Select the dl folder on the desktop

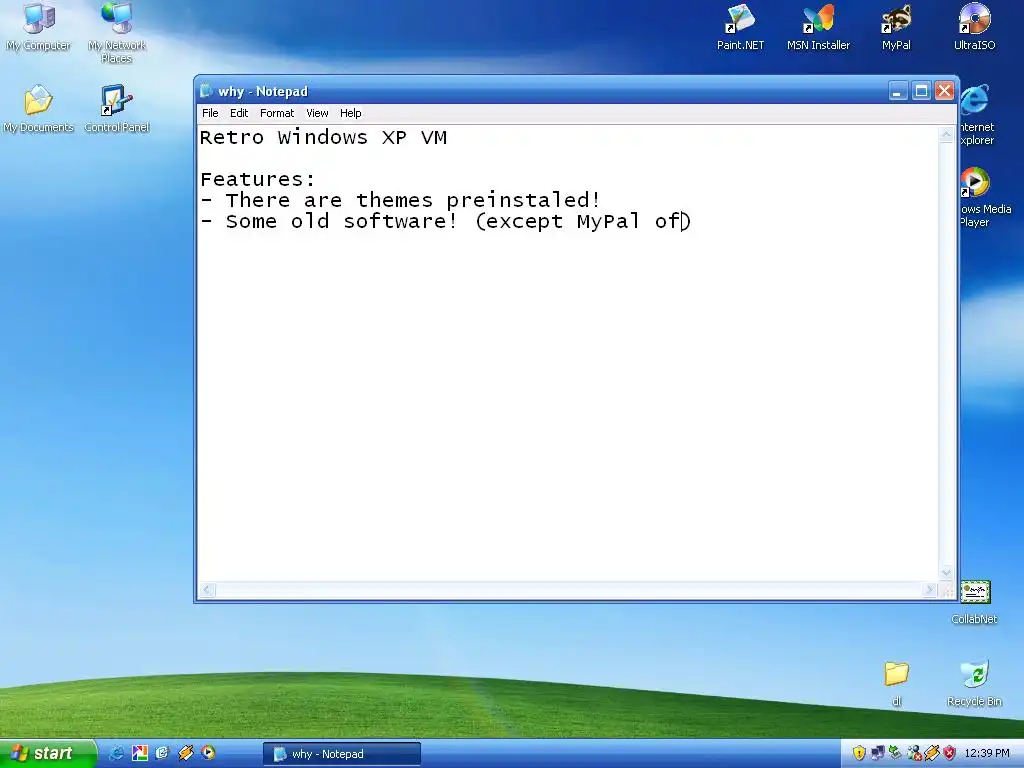(896, 683)
